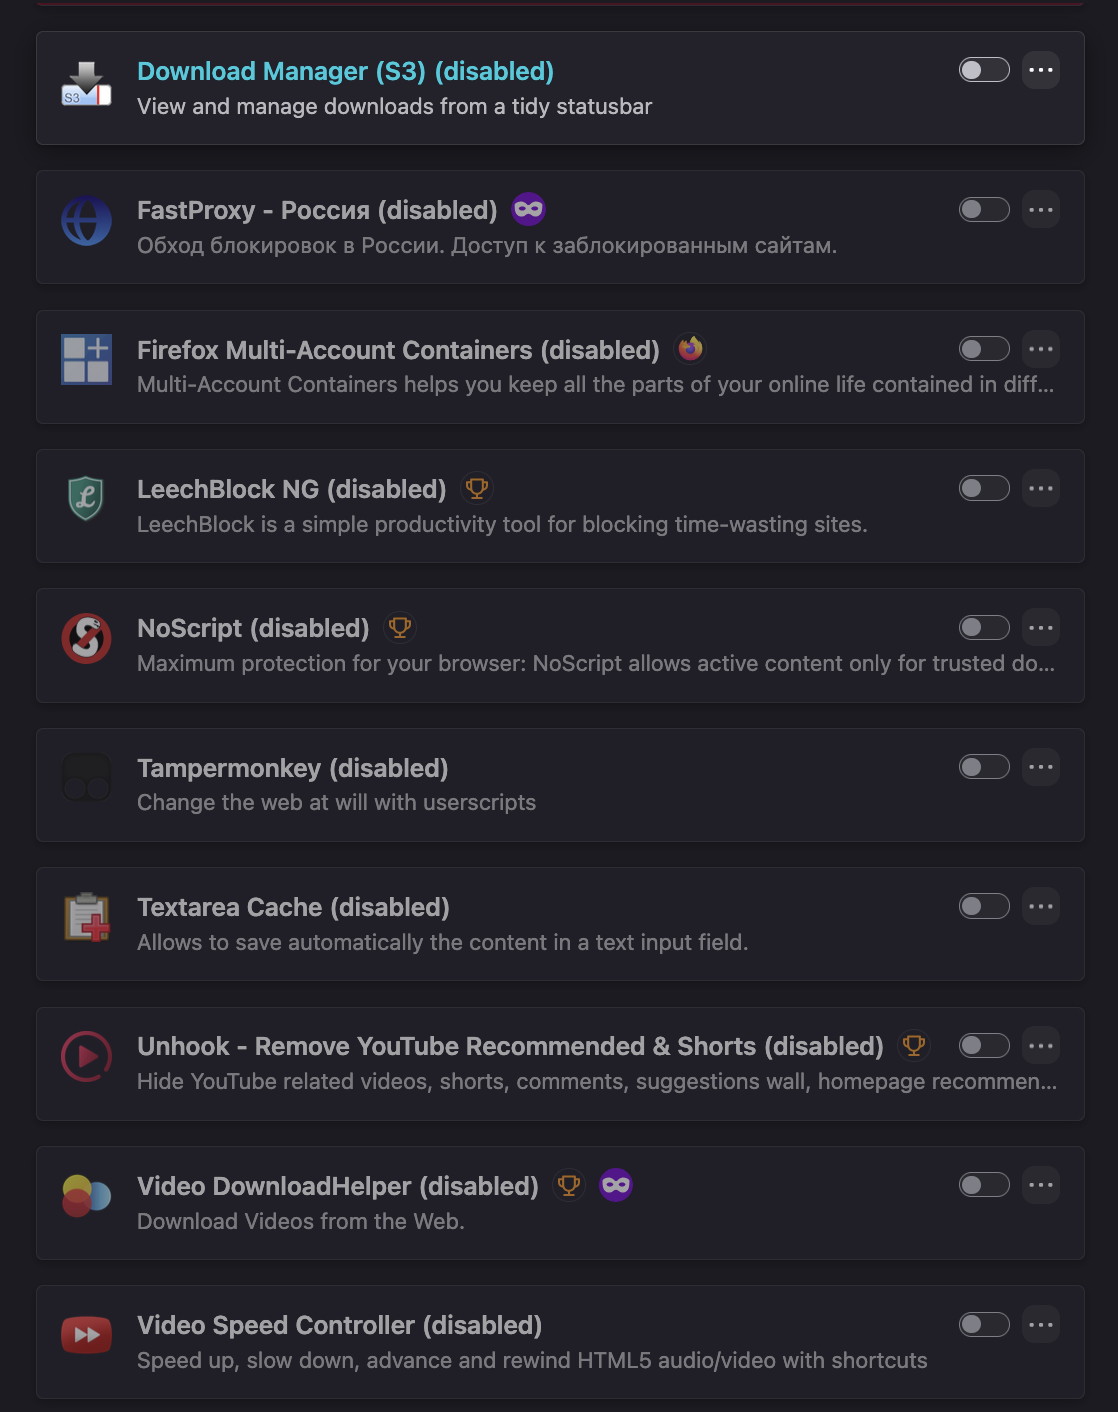Turn on the Tampermonkey toggle switch
The width and height of the screenshot is (1118, 1412).
[984, 767]
